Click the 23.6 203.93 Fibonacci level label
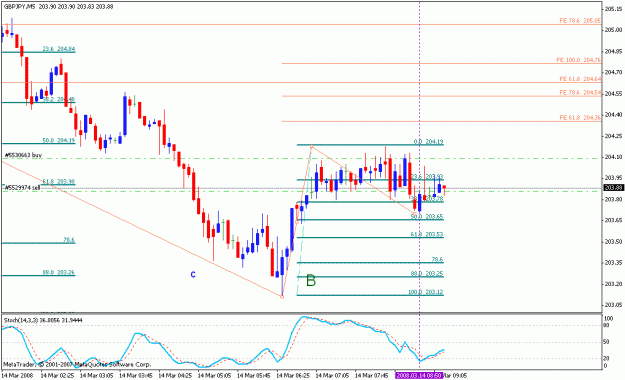This screenshot has height=380, width=625. tap(427, 176)
